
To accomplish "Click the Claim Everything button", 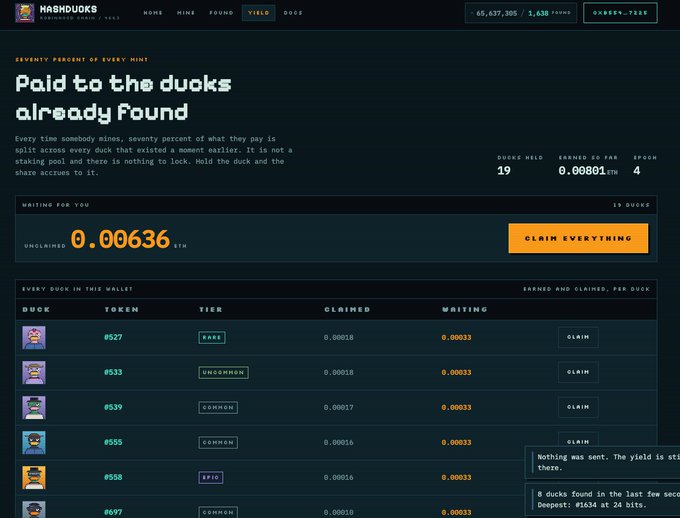I will pos(578,238).
